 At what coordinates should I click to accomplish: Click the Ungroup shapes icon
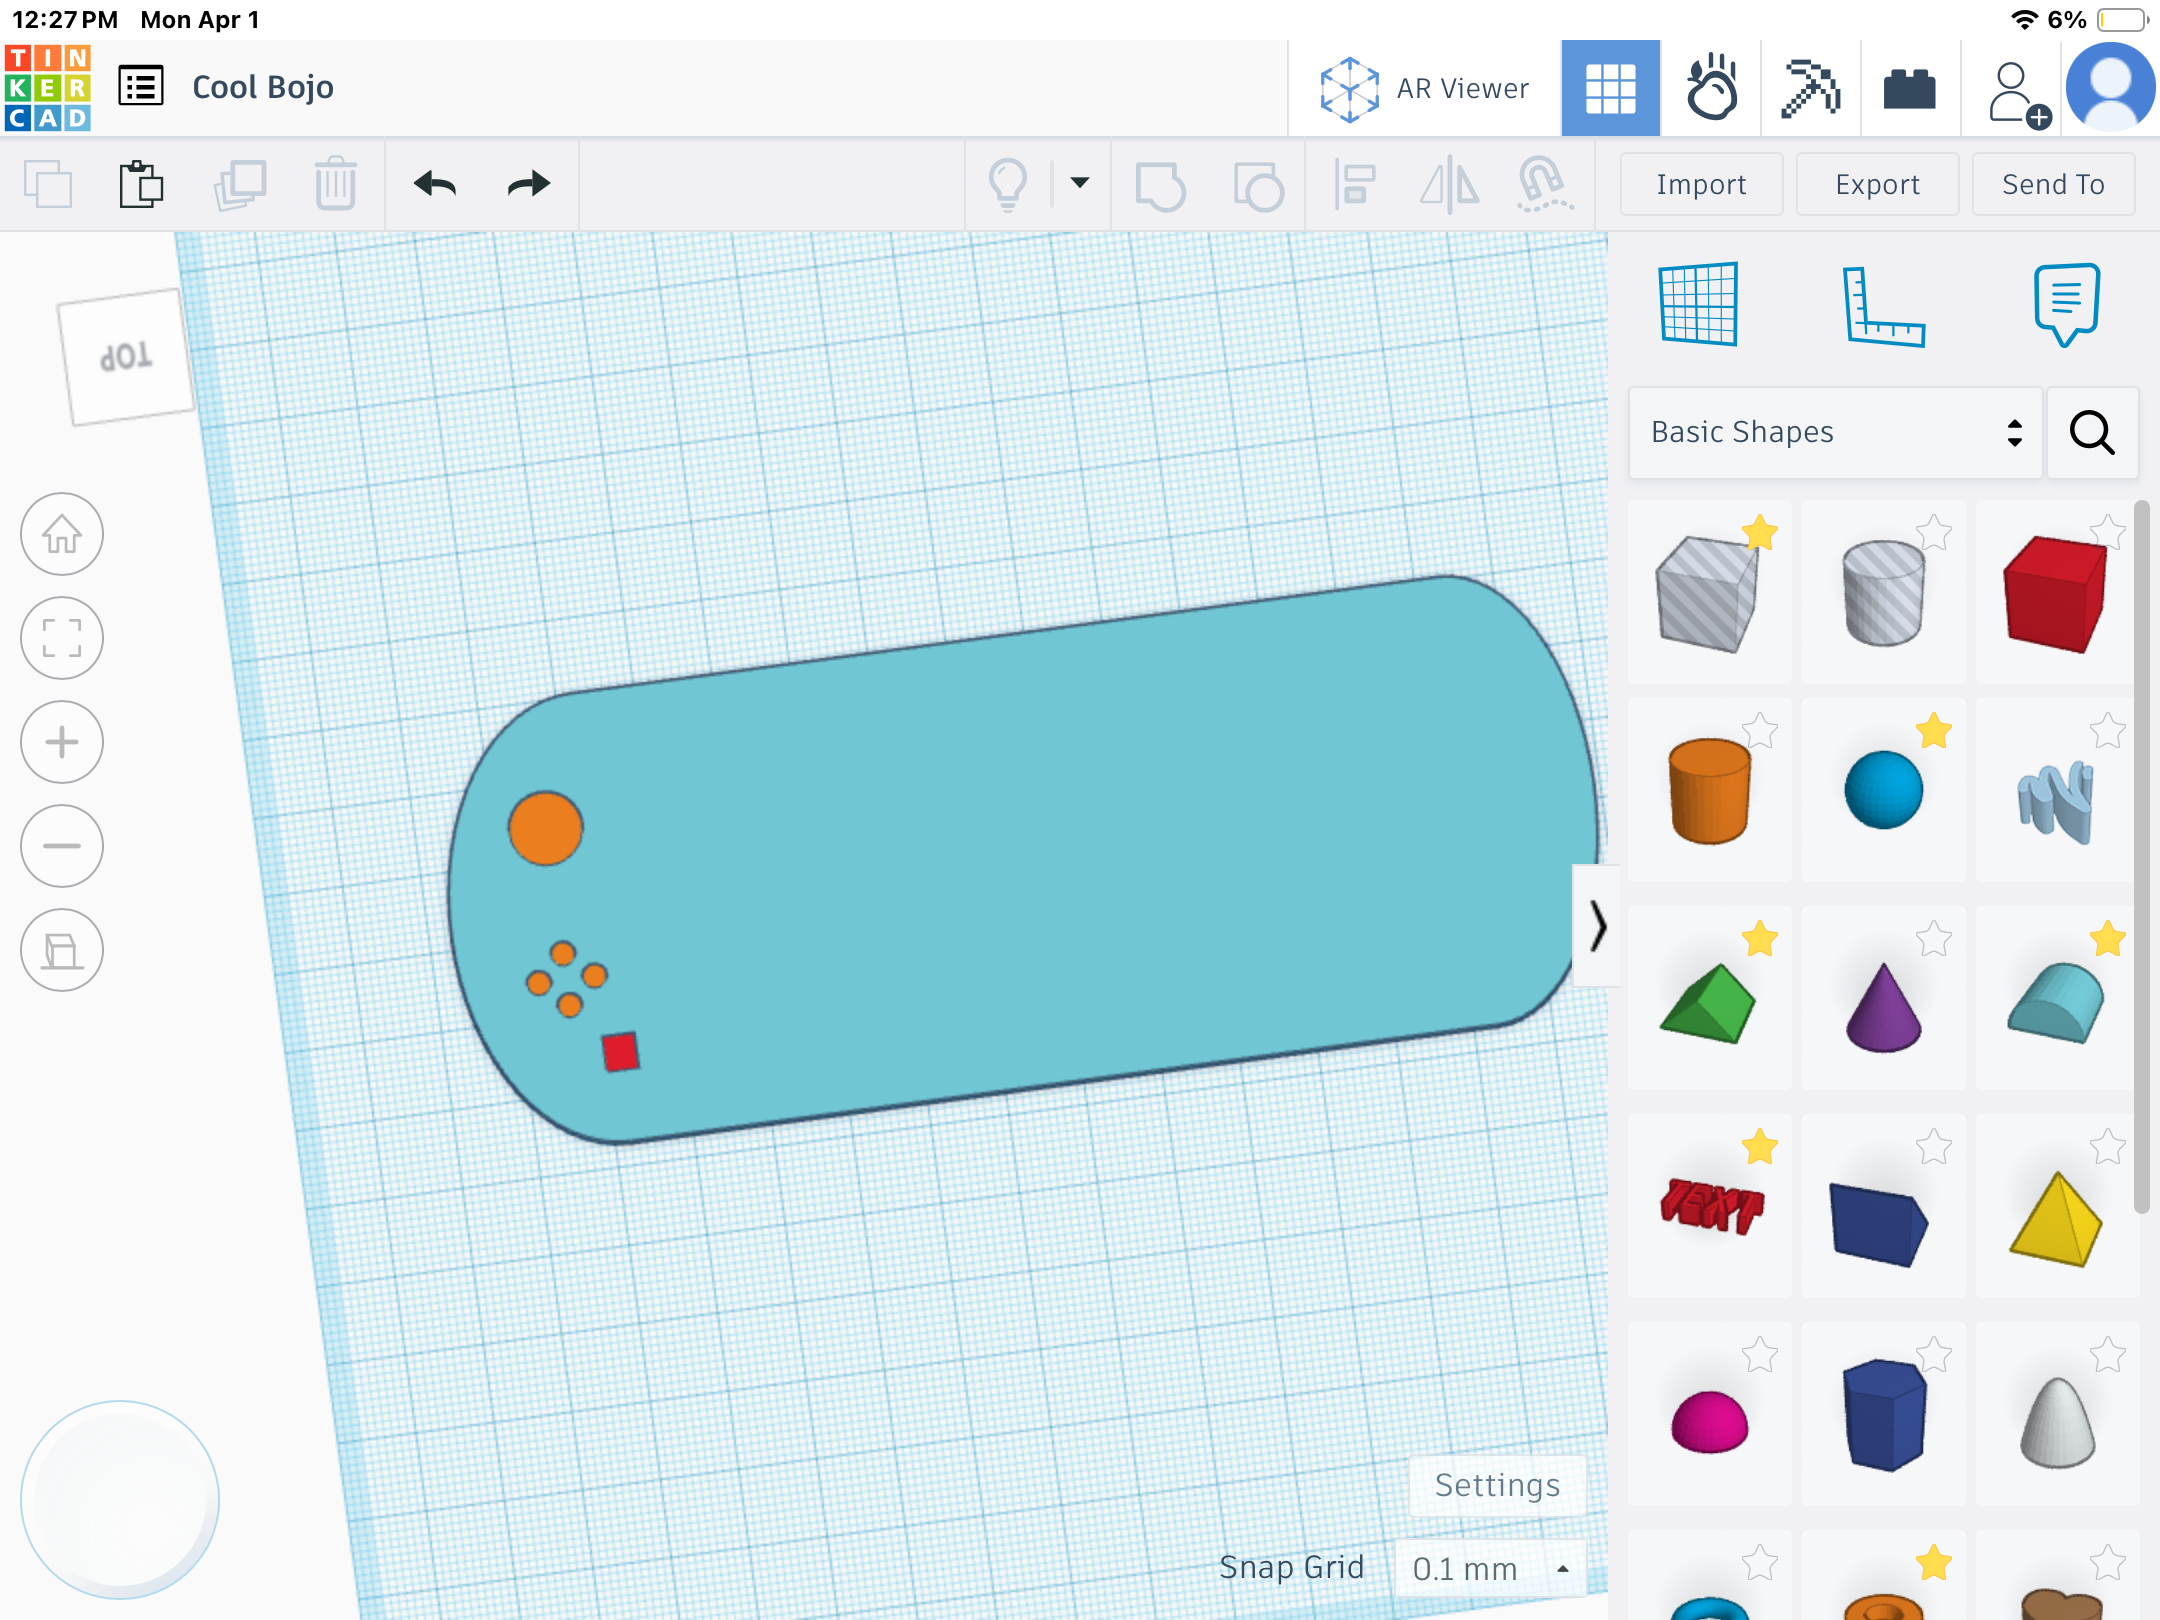coord(1257,185)
